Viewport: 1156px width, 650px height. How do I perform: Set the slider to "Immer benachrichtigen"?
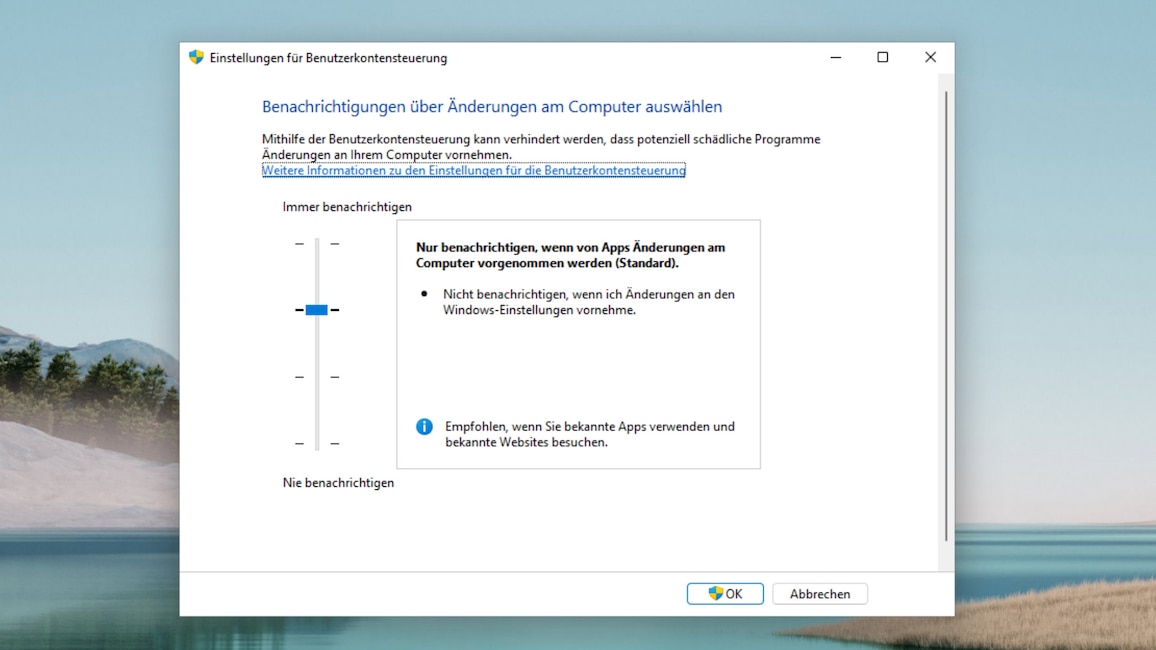click(316, 242)
